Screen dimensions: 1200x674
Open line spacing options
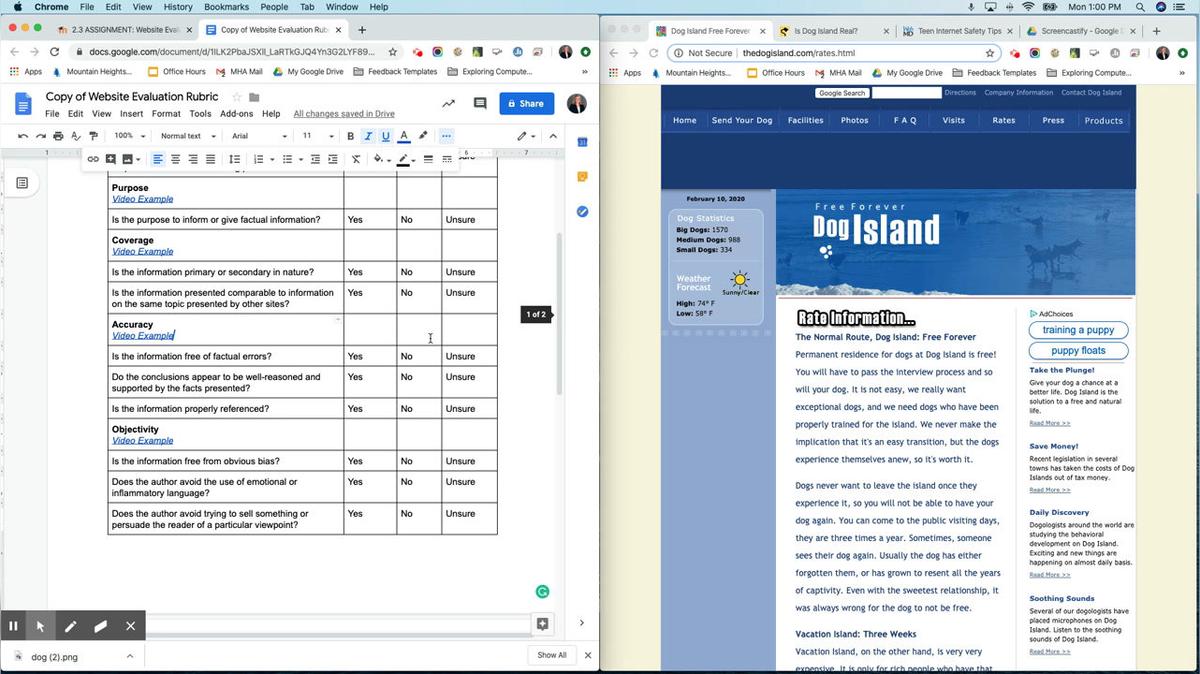[235, 159]
